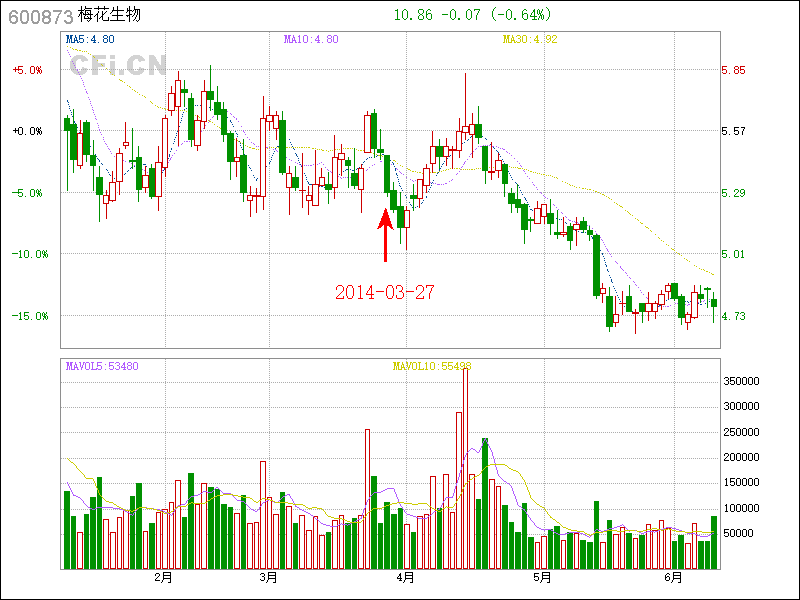Click the MAVOL5:53480 volume label
This screenshot has height=600, width=800.
pos(102,367)
